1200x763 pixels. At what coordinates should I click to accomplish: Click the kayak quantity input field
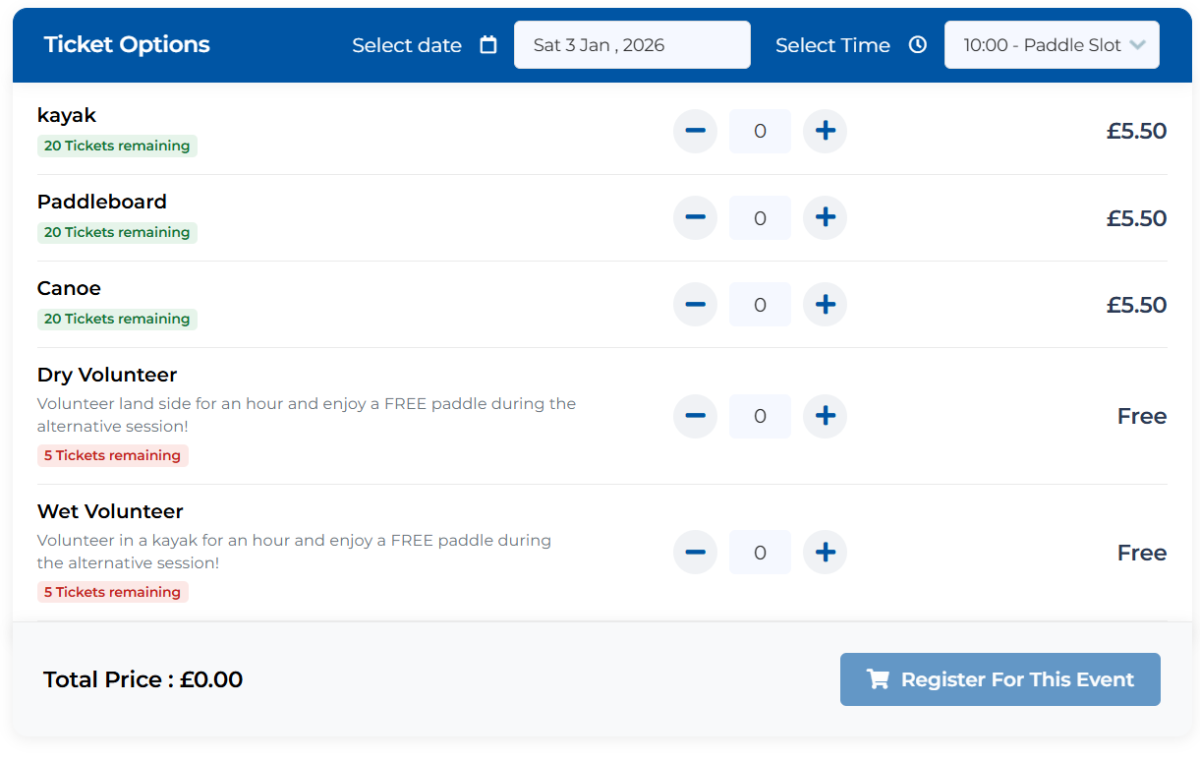(760, 131)
